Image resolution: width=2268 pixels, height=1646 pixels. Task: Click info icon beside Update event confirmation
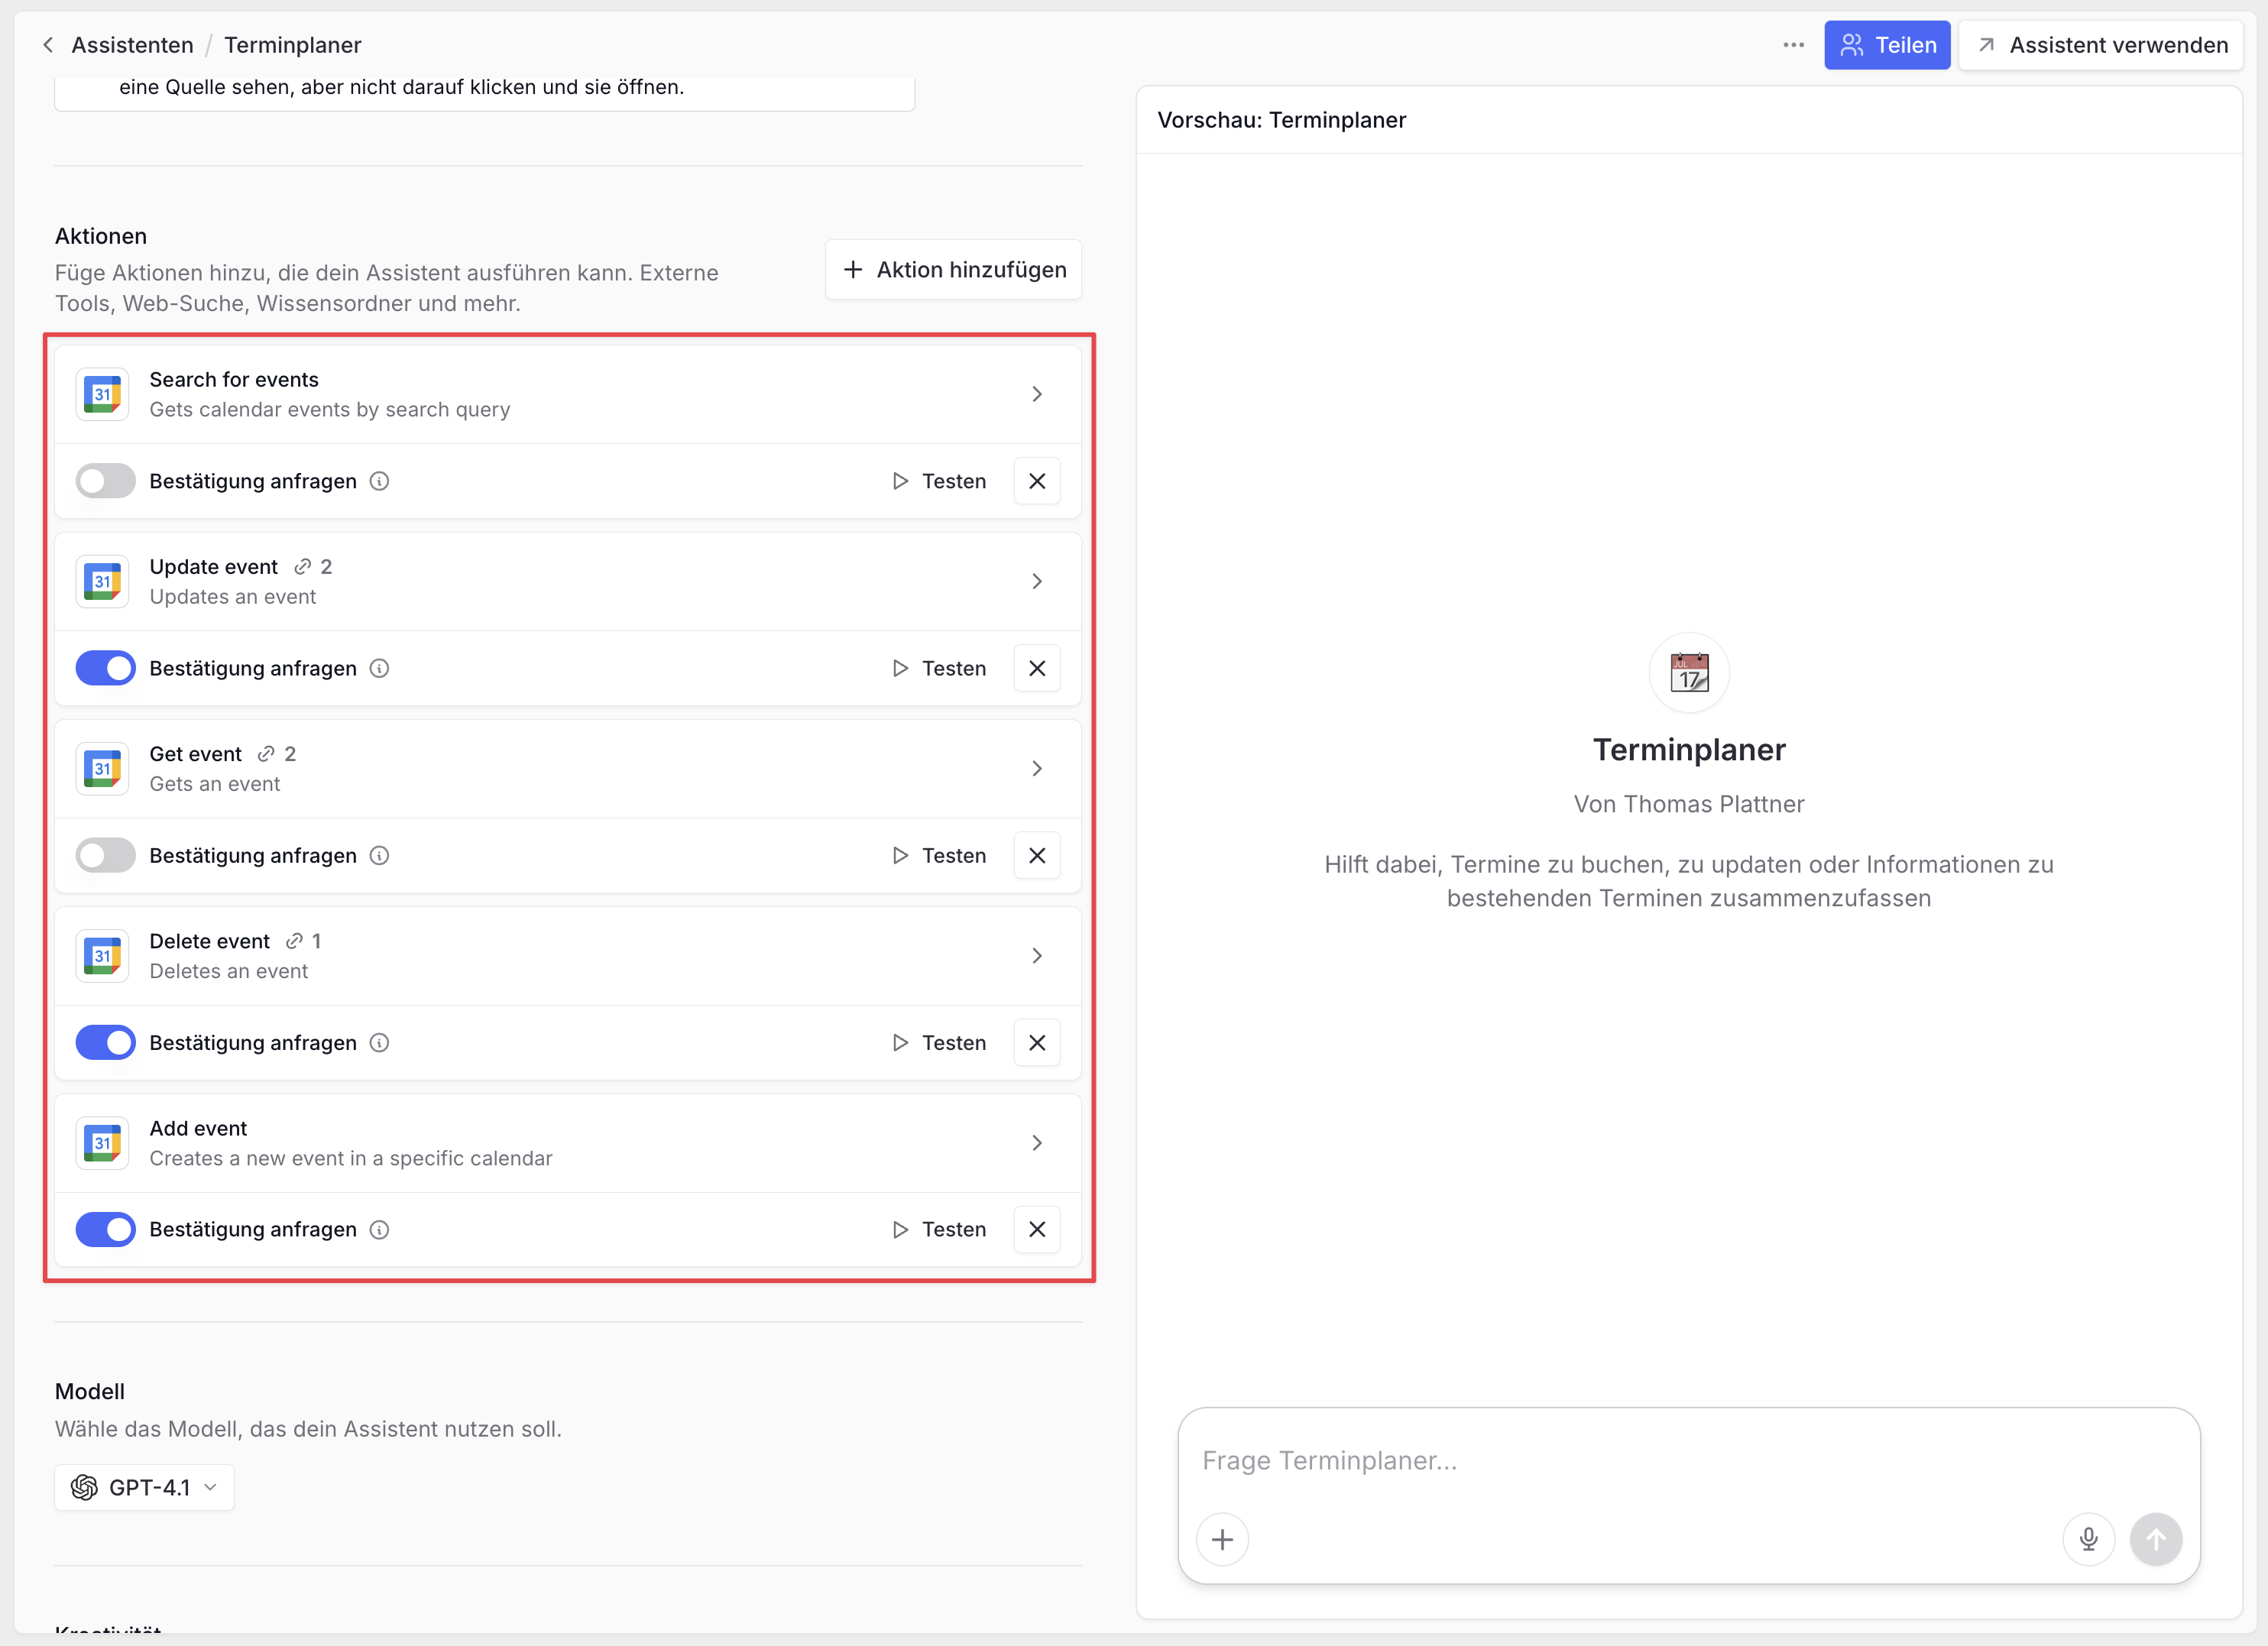coord(379,668)
